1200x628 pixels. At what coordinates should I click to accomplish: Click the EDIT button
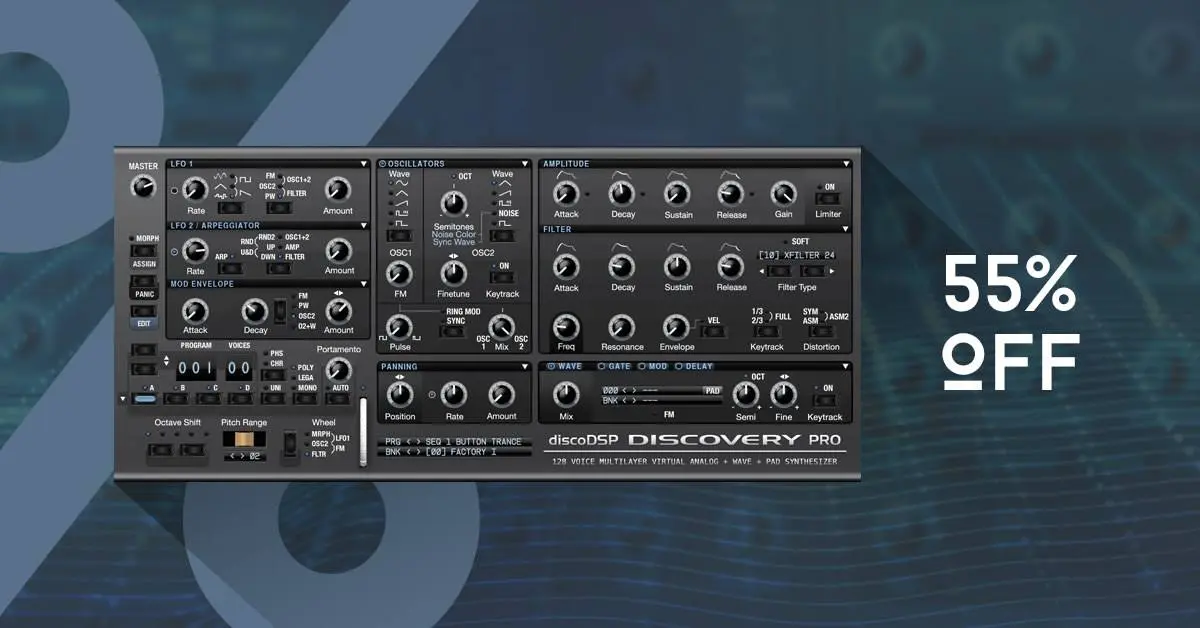144,324
